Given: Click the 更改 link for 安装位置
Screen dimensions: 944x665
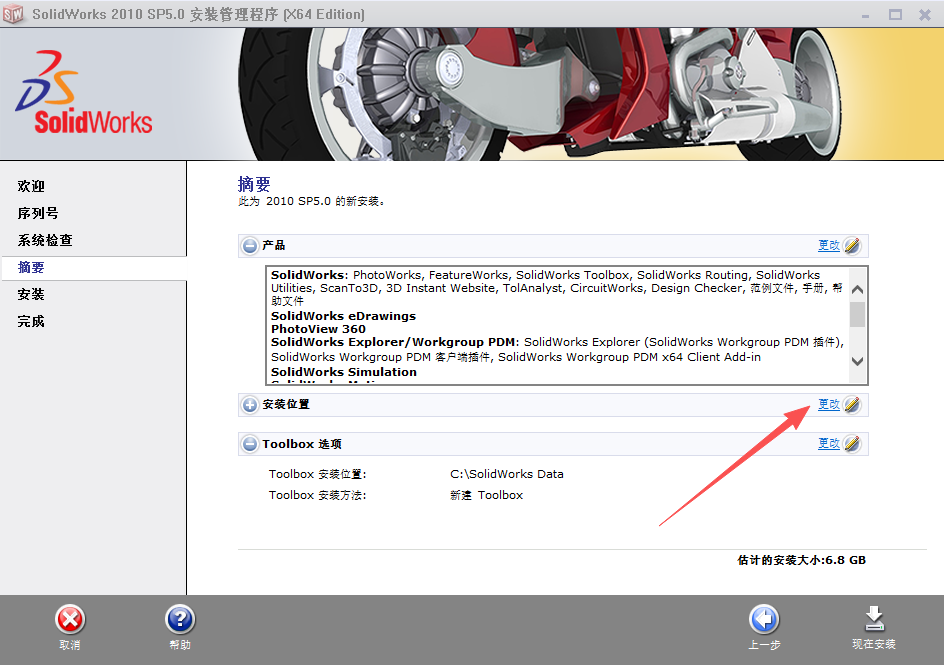Looking at the screenshot, I should [x=827, y=404].
